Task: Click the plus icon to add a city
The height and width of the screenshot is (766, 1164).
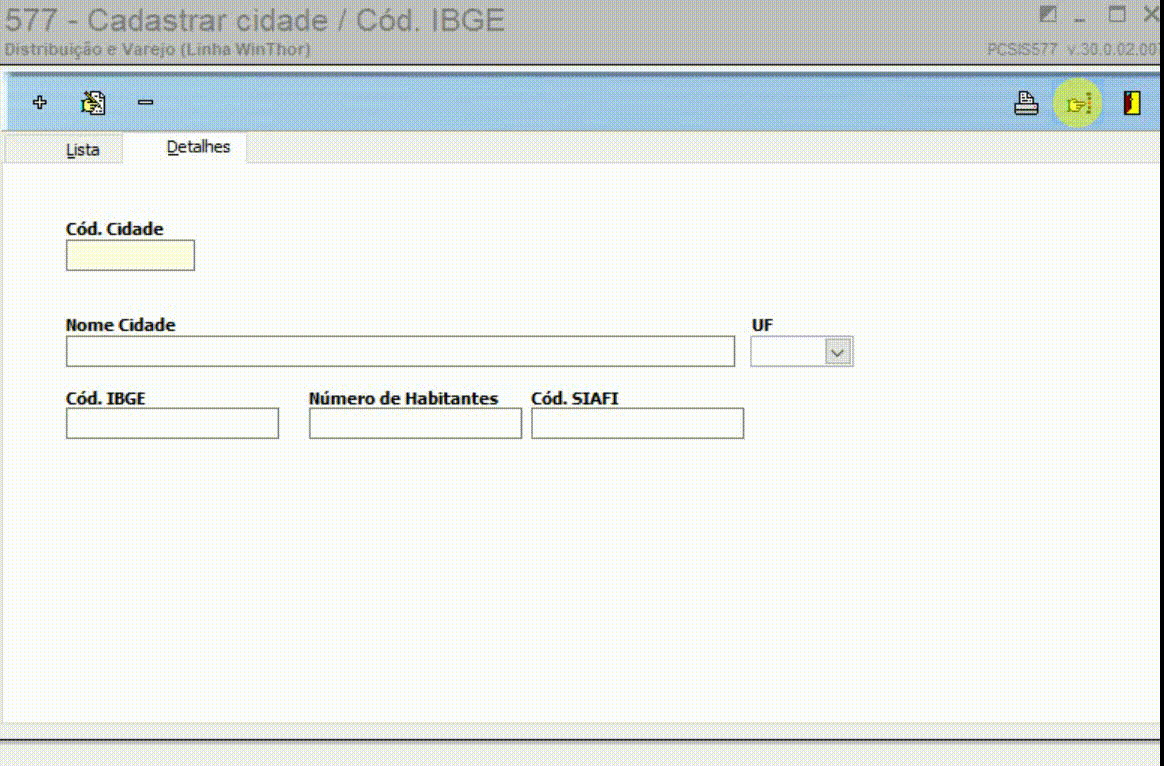Action: click(39, 102)
